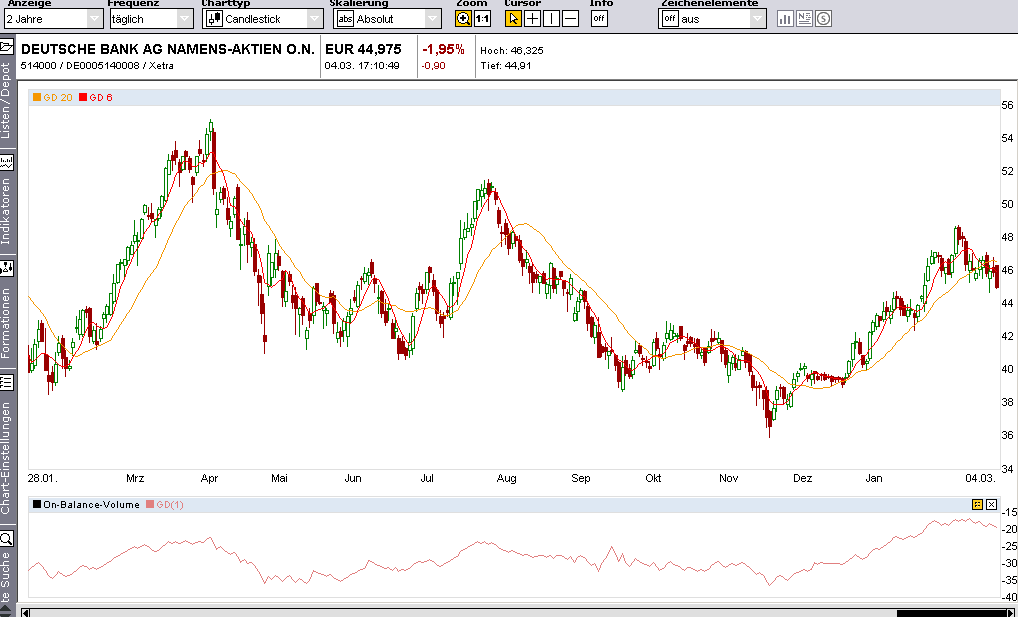This screenshot has height=617, width=1018.
Task: Close the On-Balance-Volume panel
Action: pos(992,505)
